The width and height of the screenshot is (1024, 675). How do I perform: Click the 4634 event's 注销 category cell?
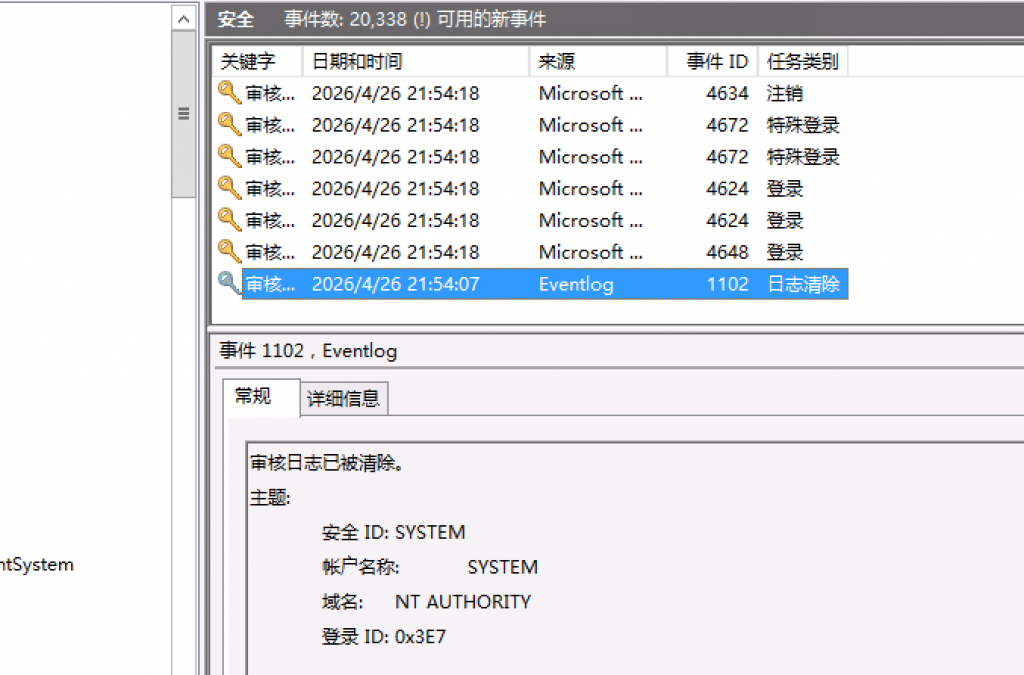coord(784,93)
